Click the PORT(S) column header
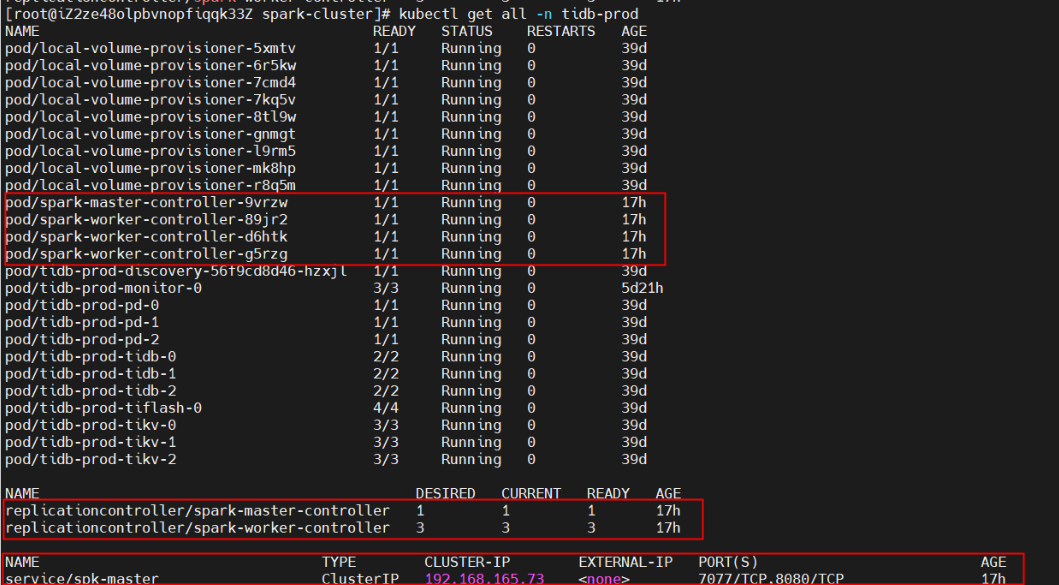Image resolution: width=1059 pixels, height=585 pixels. coord(728,562)
